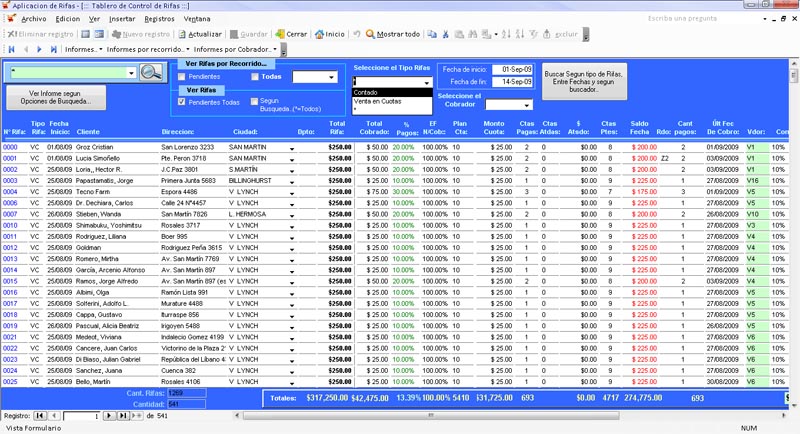Image resolution: width=800 pixels, height=434 pixels.
Task: Click the Cerrar toolbar icon
Action: point(280,34)
